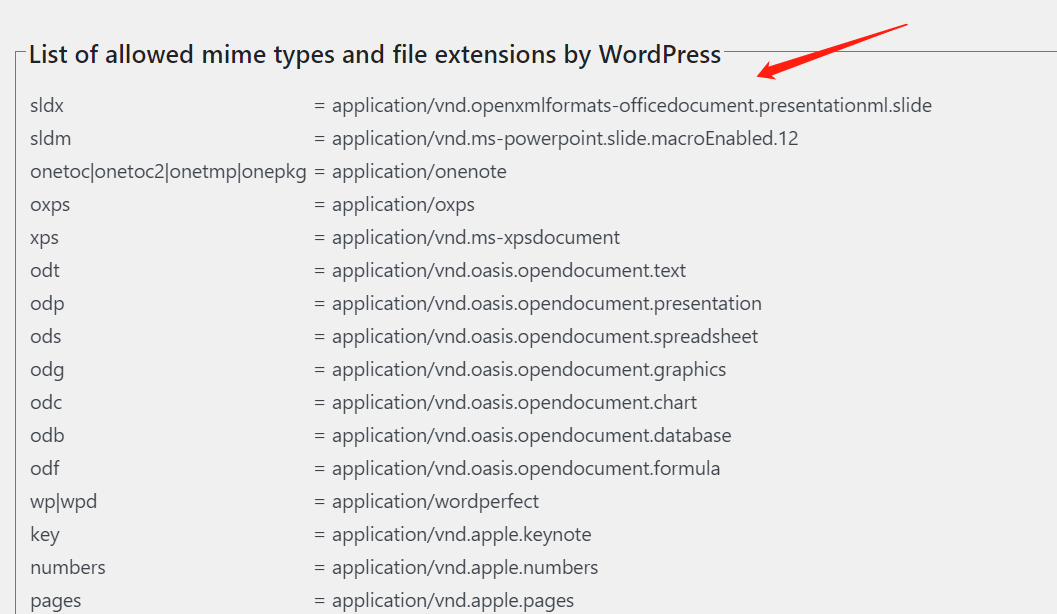Select the 'application/vnd.apple.keynote' mime type

point(462,535)
